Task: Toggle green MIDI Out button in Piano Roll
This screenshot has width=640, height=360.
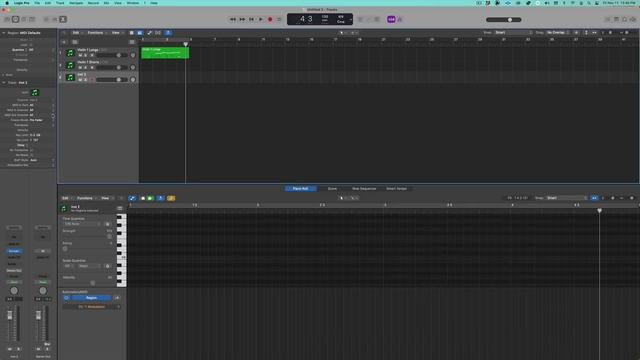Action: pyautogui.click(x=151, y=198)
